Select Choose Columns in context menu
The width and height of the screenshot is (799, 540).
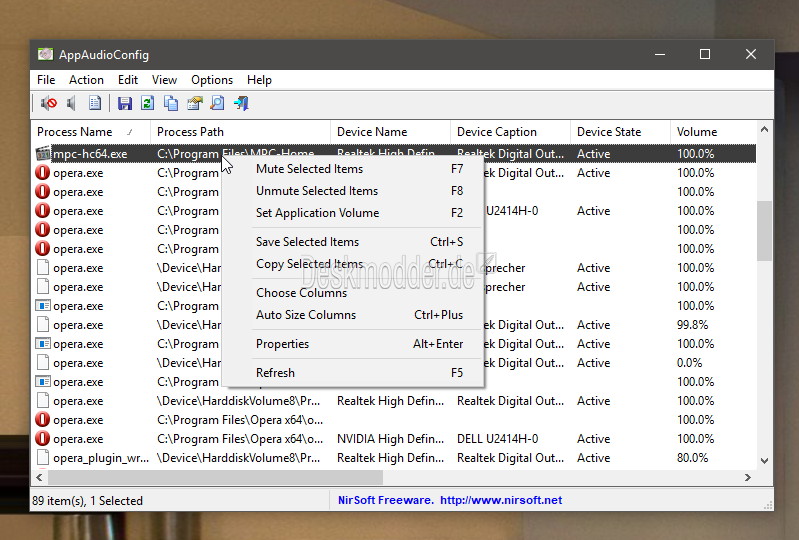353,292
